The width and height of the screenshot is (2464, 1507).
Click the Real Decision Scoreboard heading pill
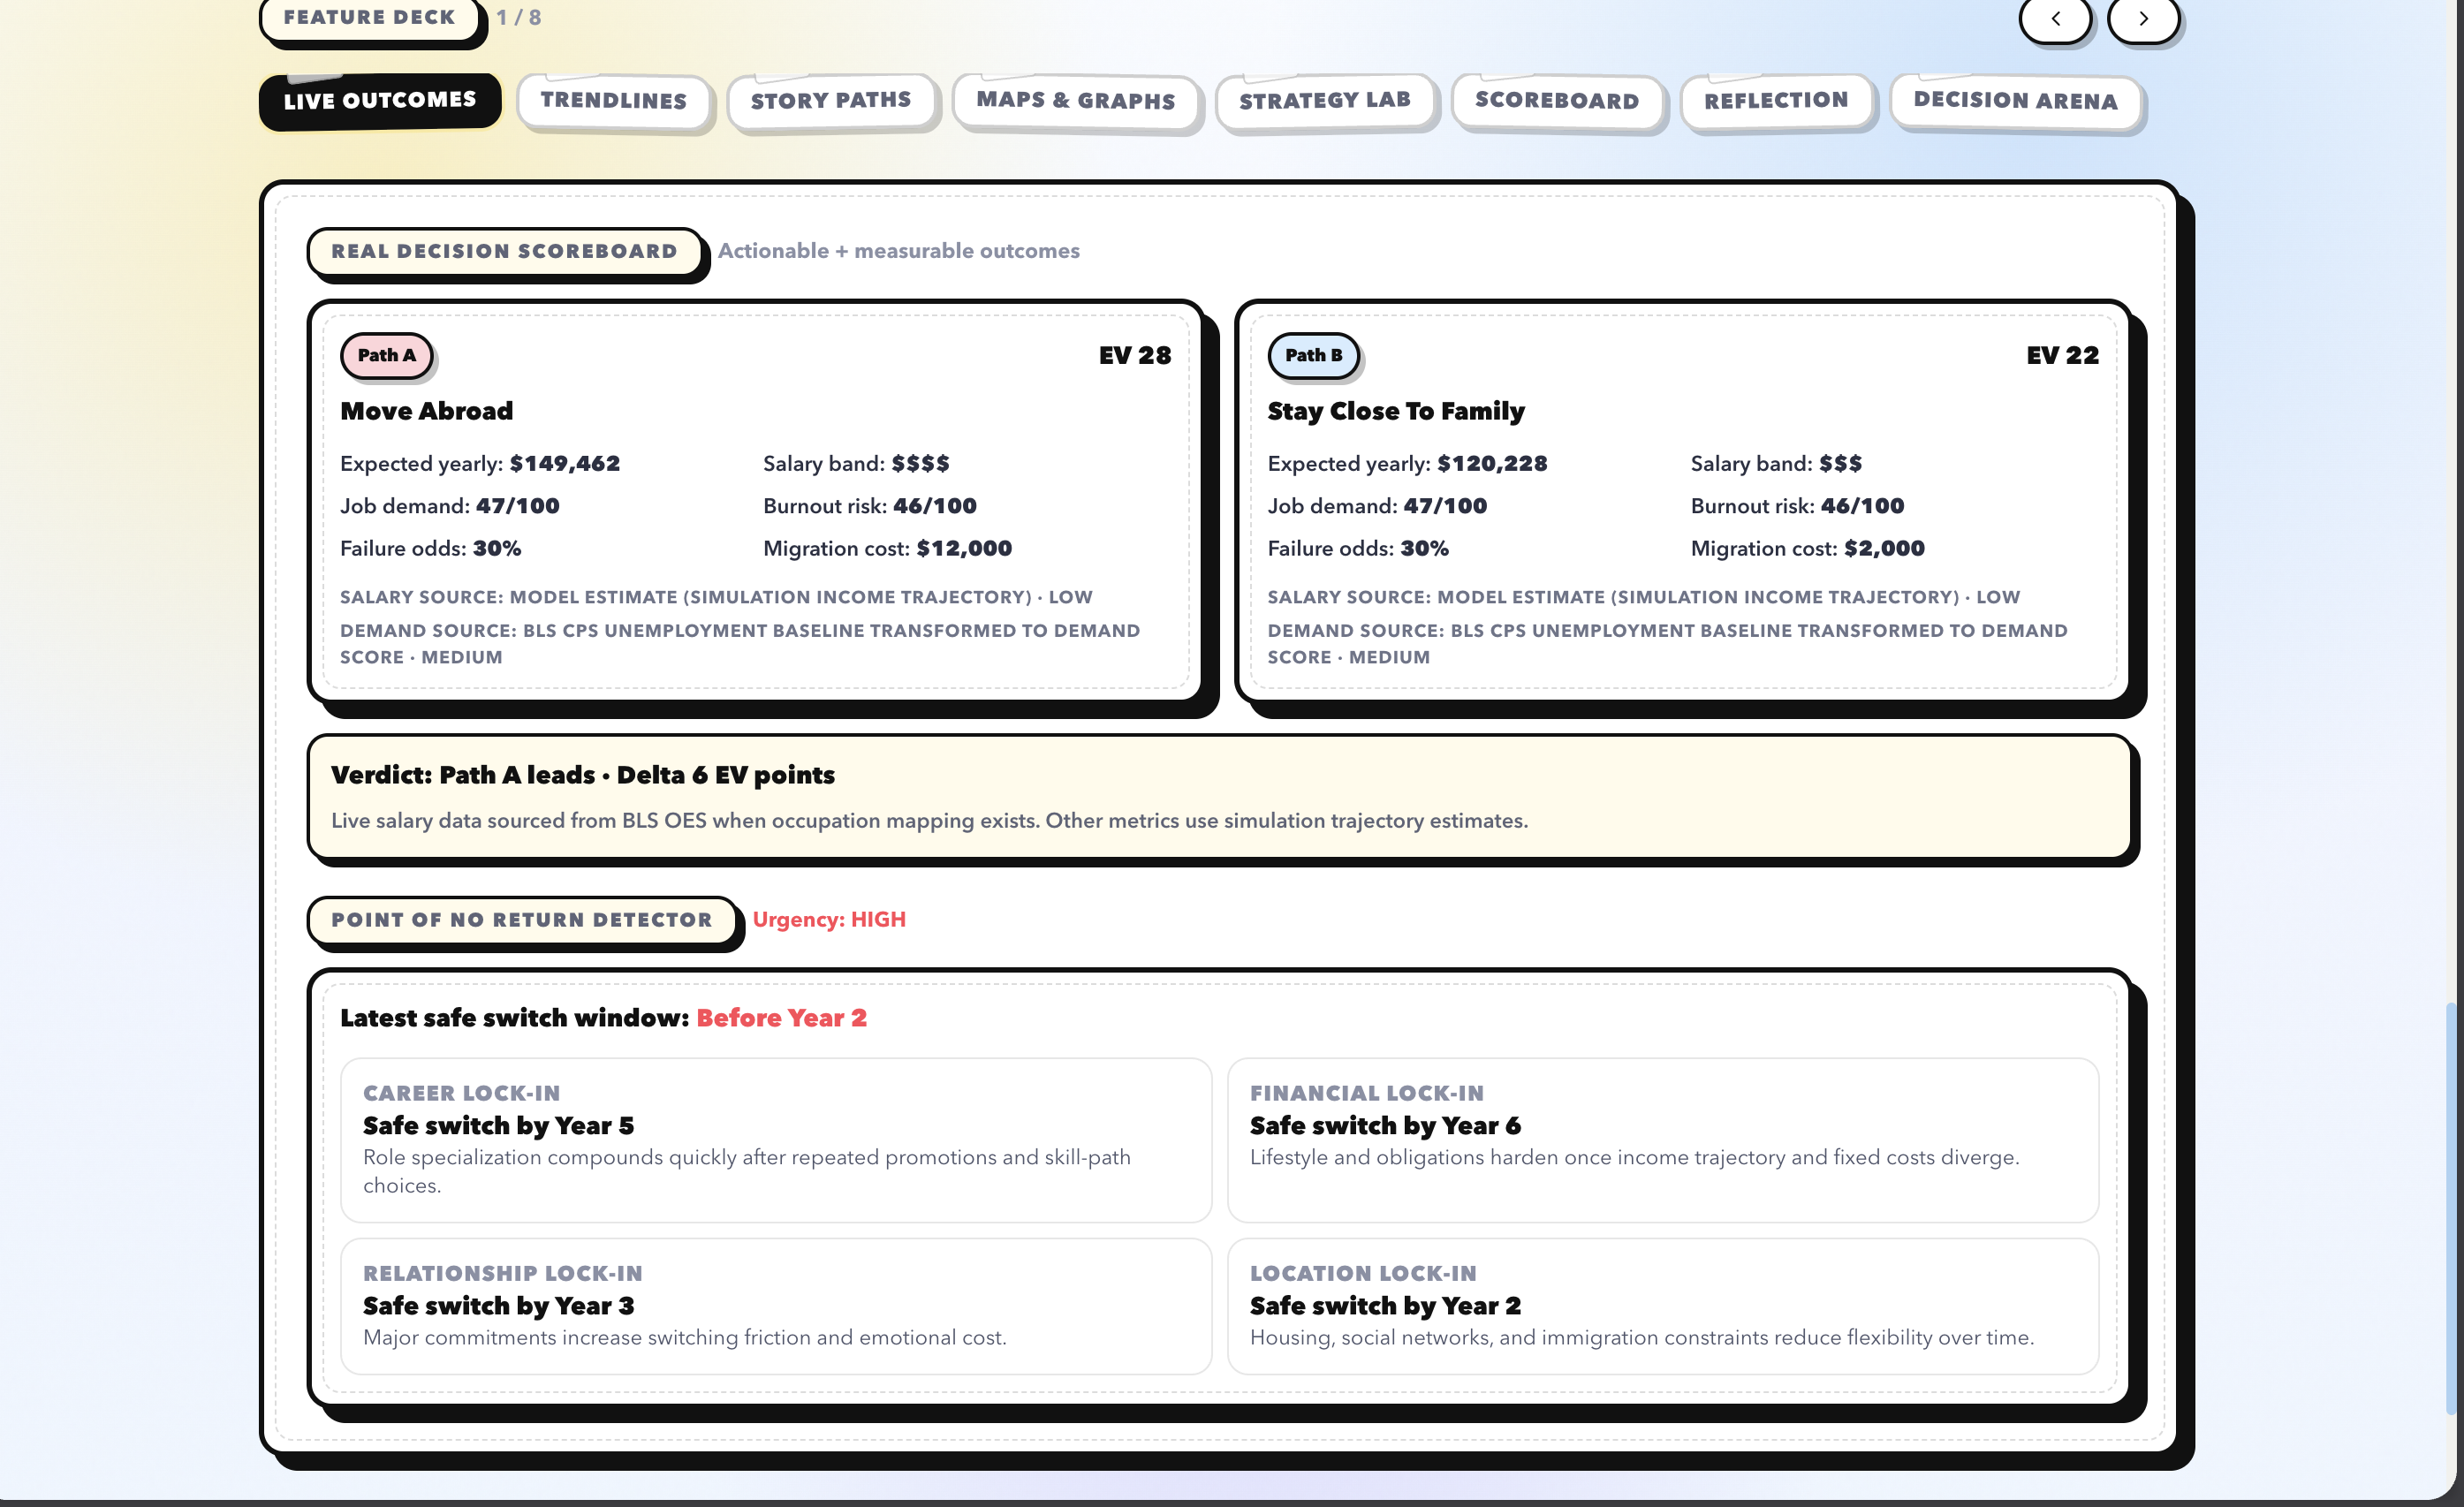tap(505, 251)
